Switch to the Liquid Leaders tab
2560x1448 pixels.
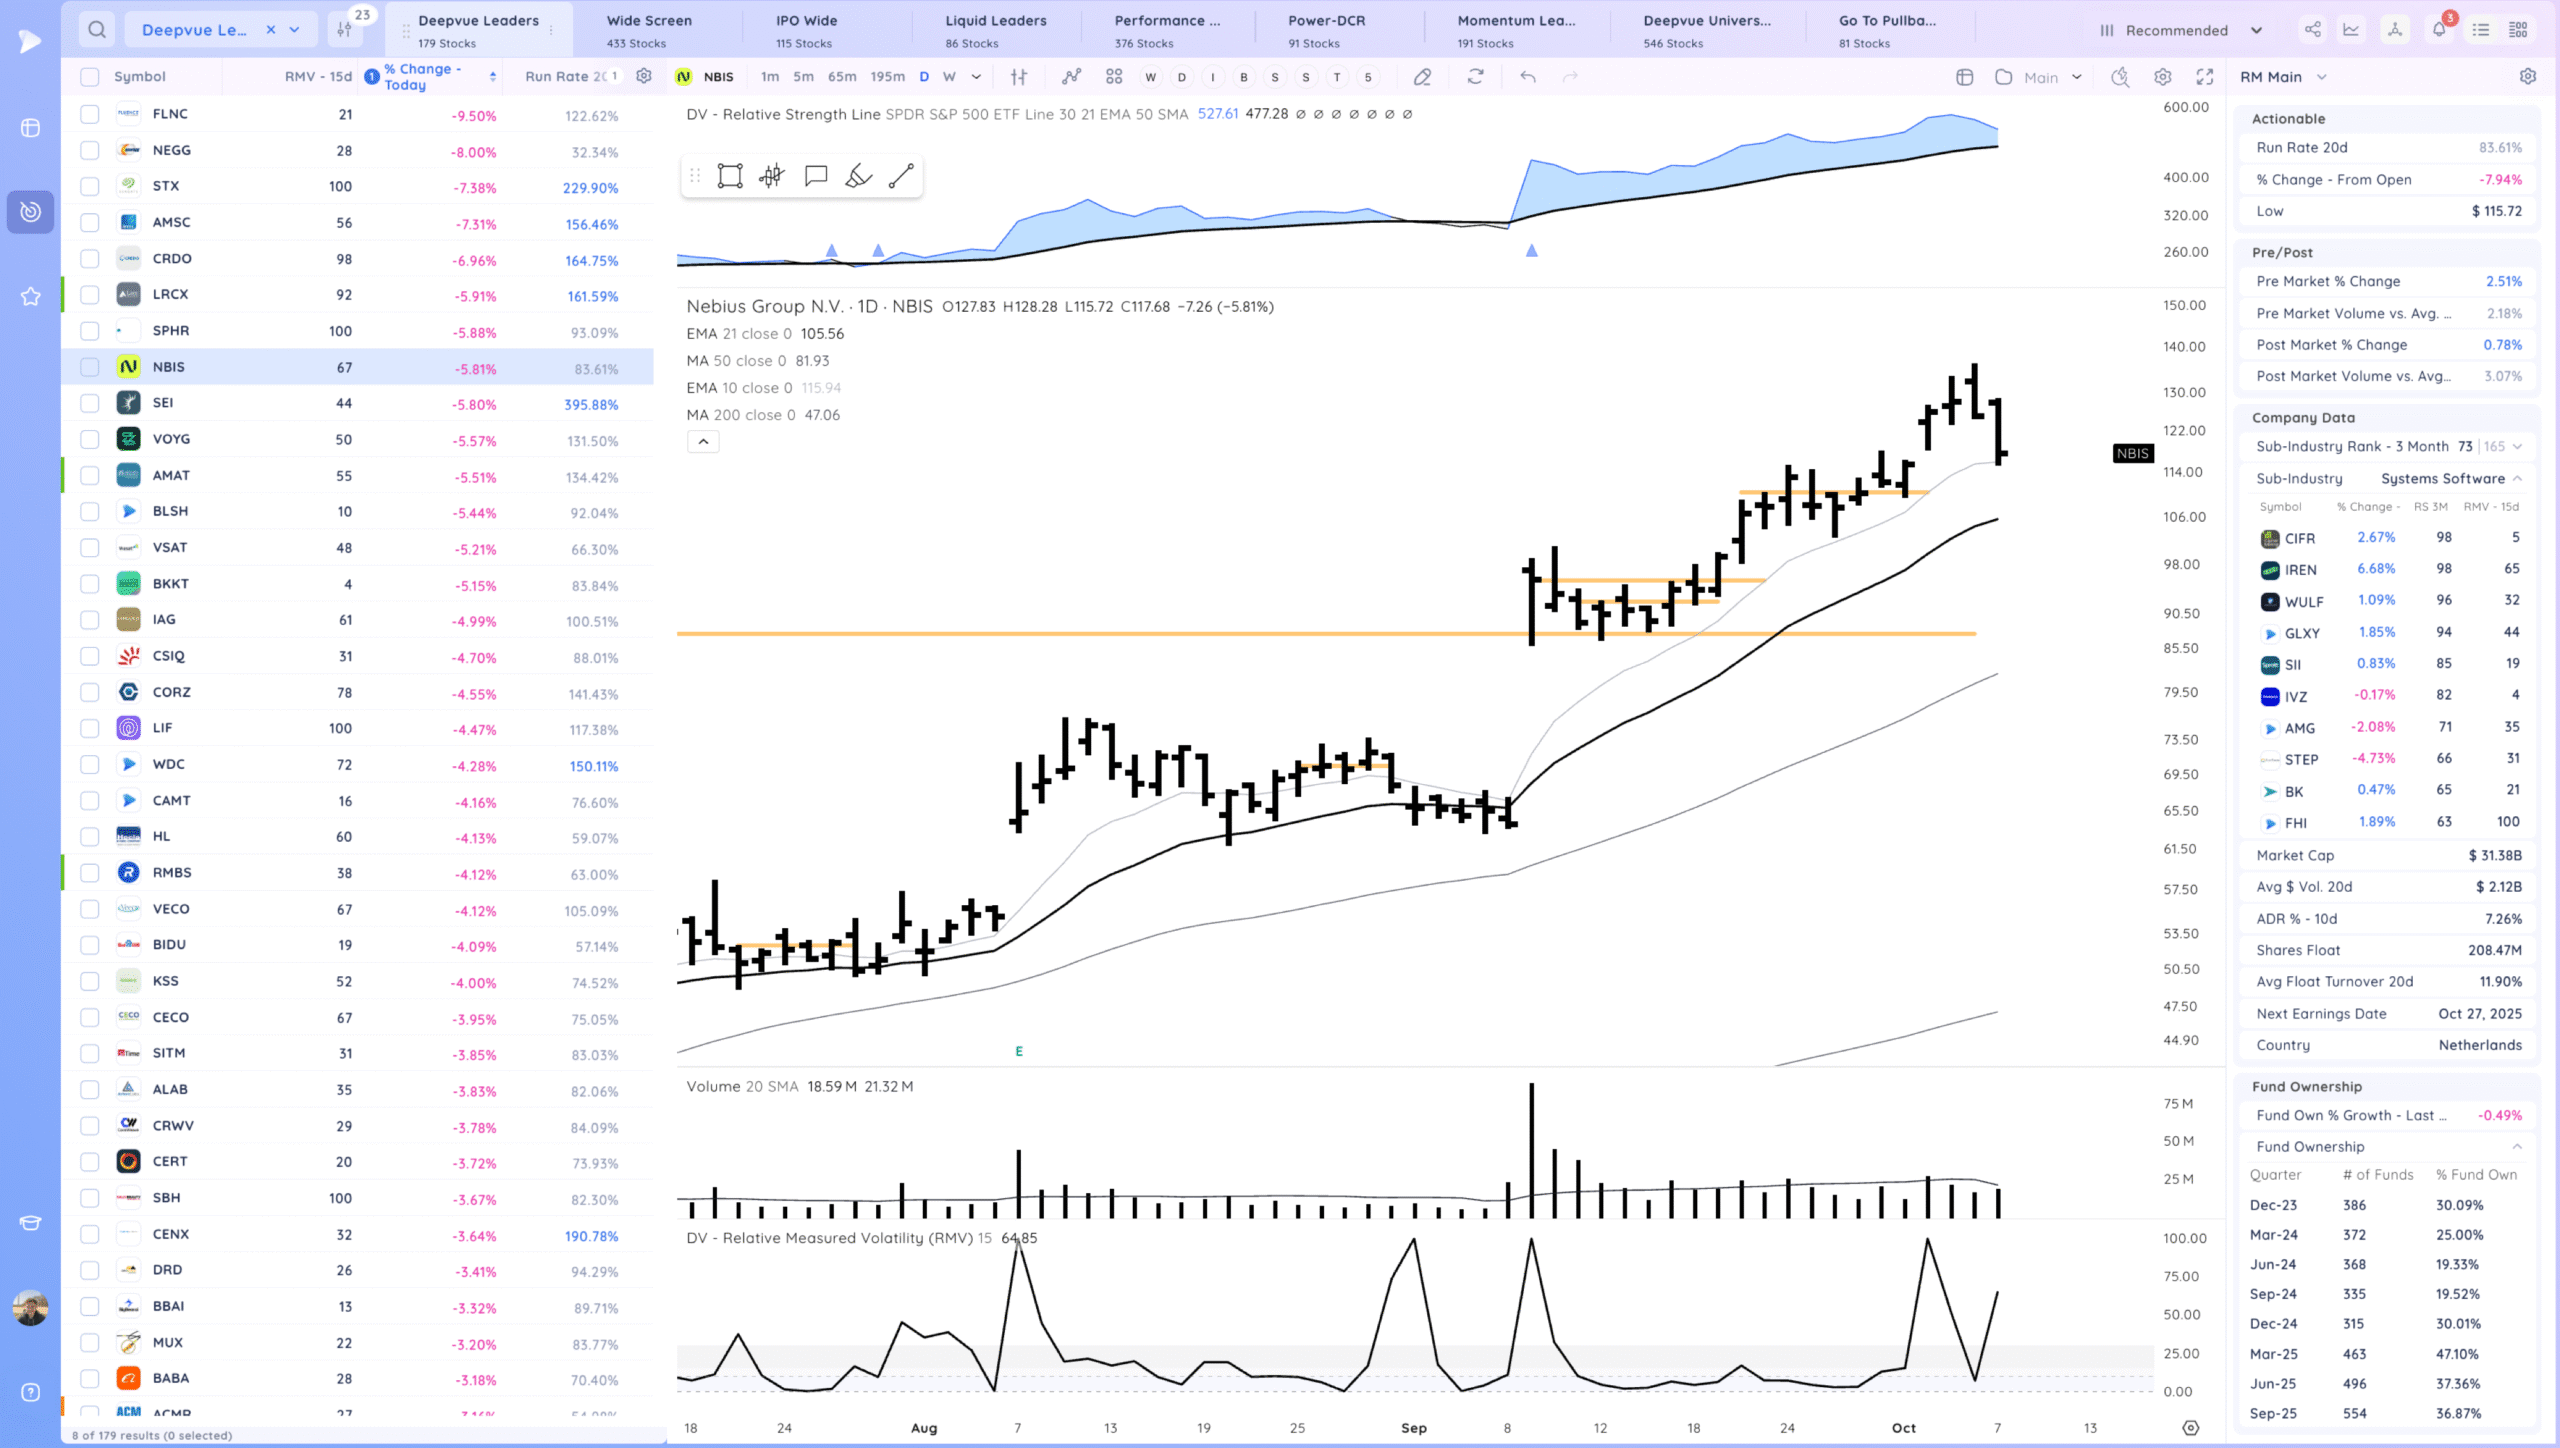click(x=995, y=30)
